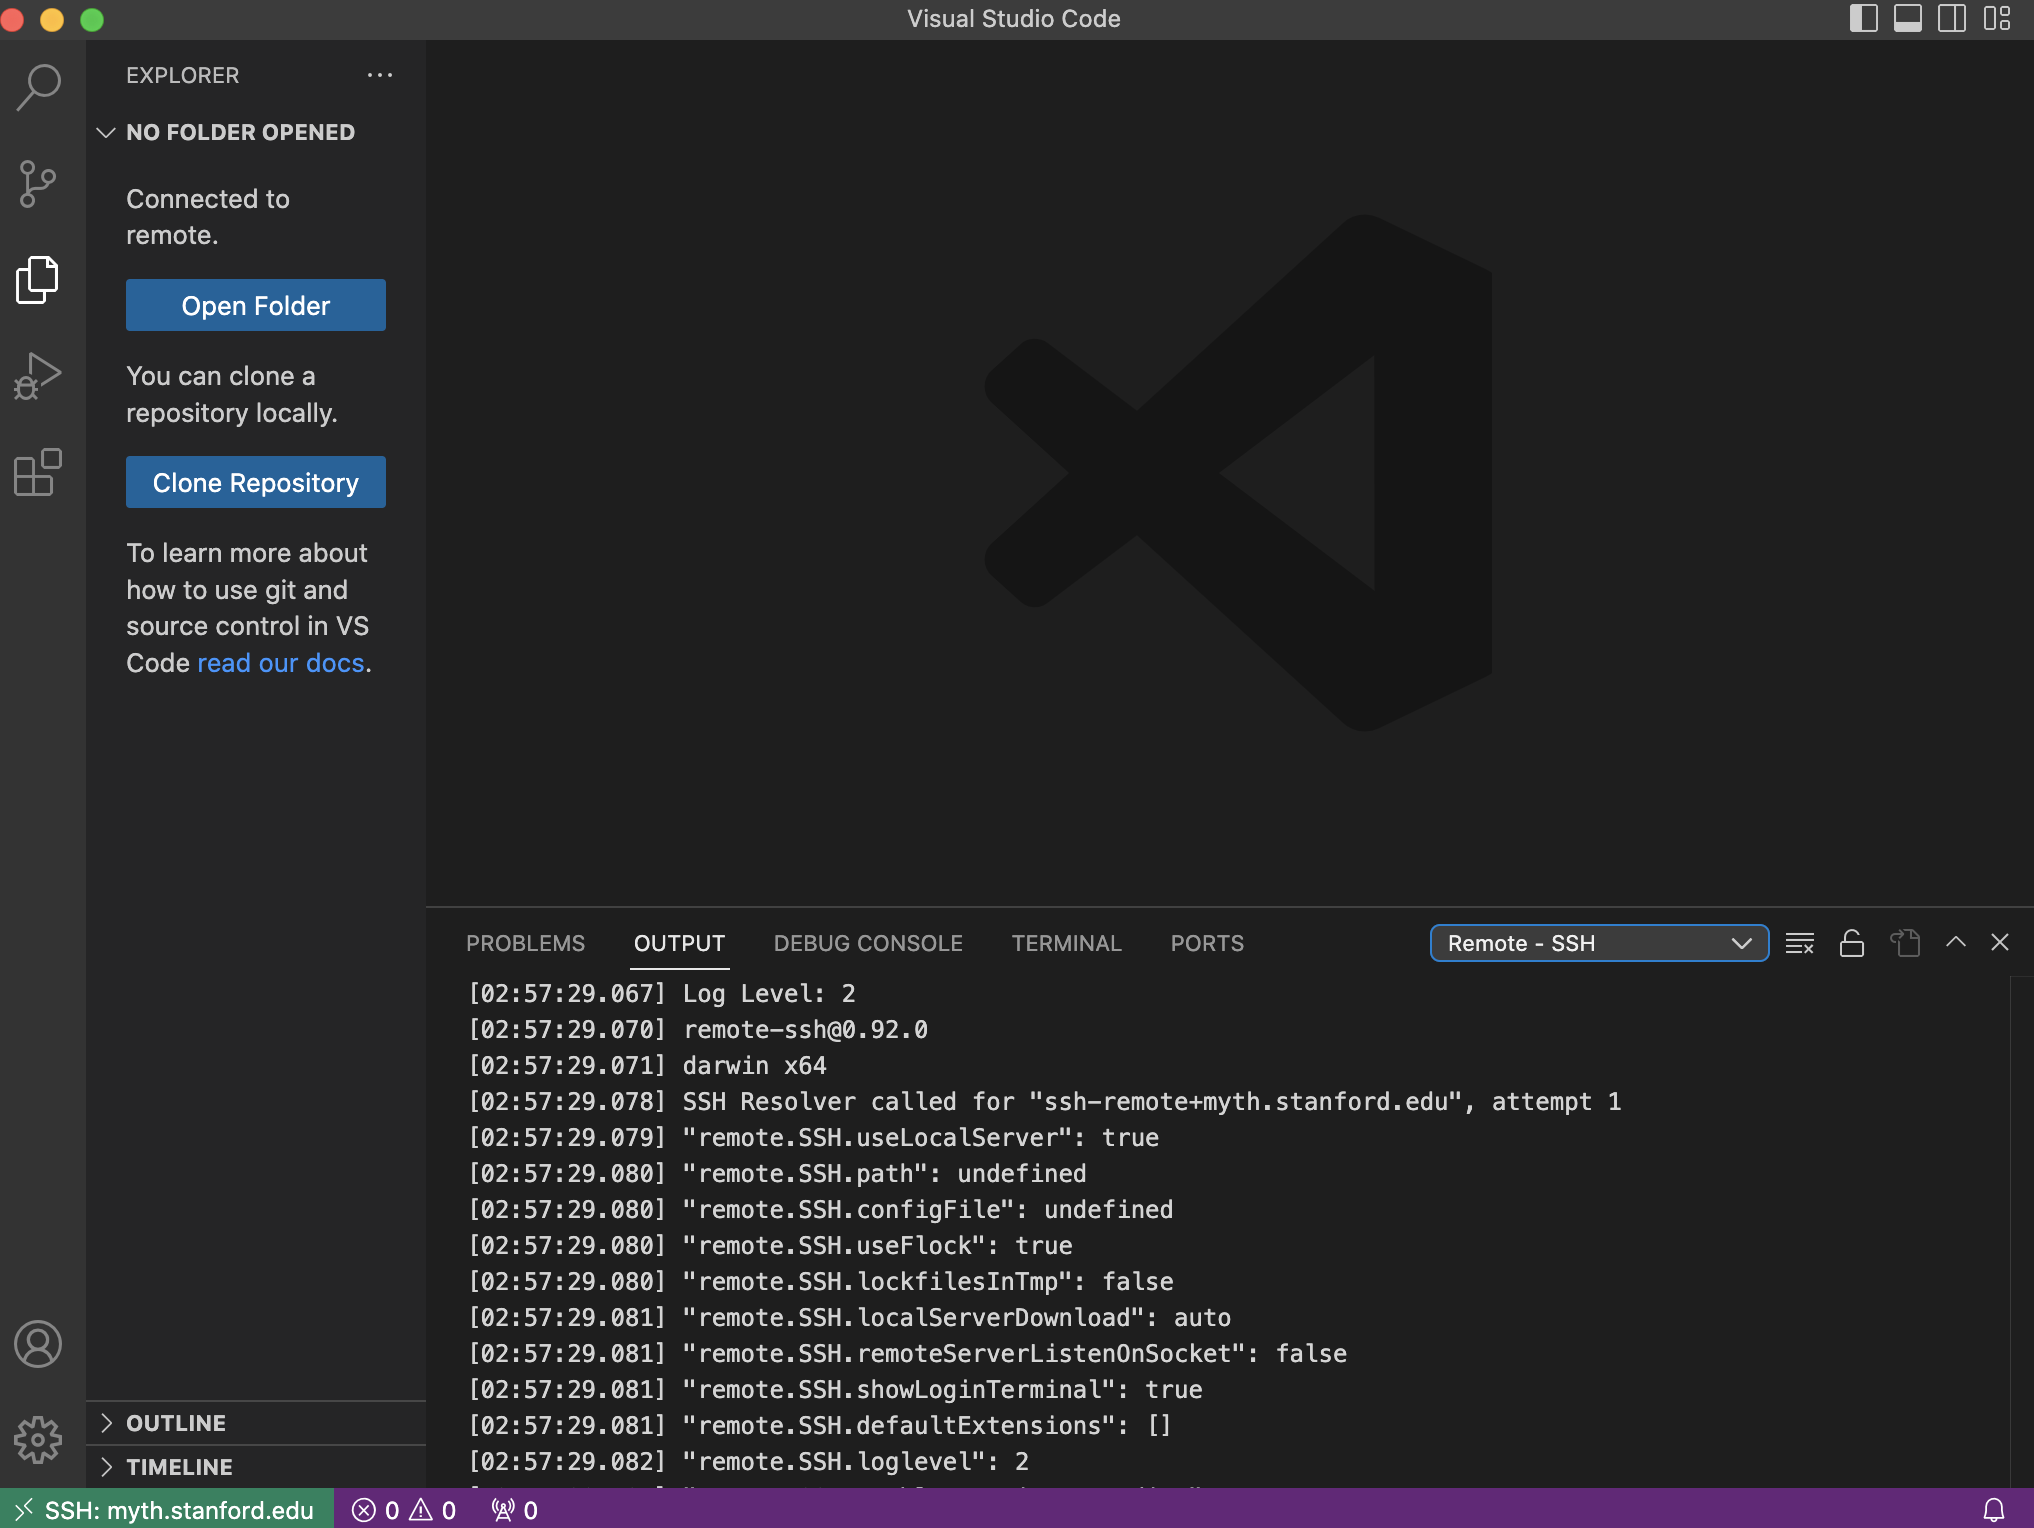
Task: Click the remote.SSH.showLoginTerminal log line
Action: point(836,1389)
